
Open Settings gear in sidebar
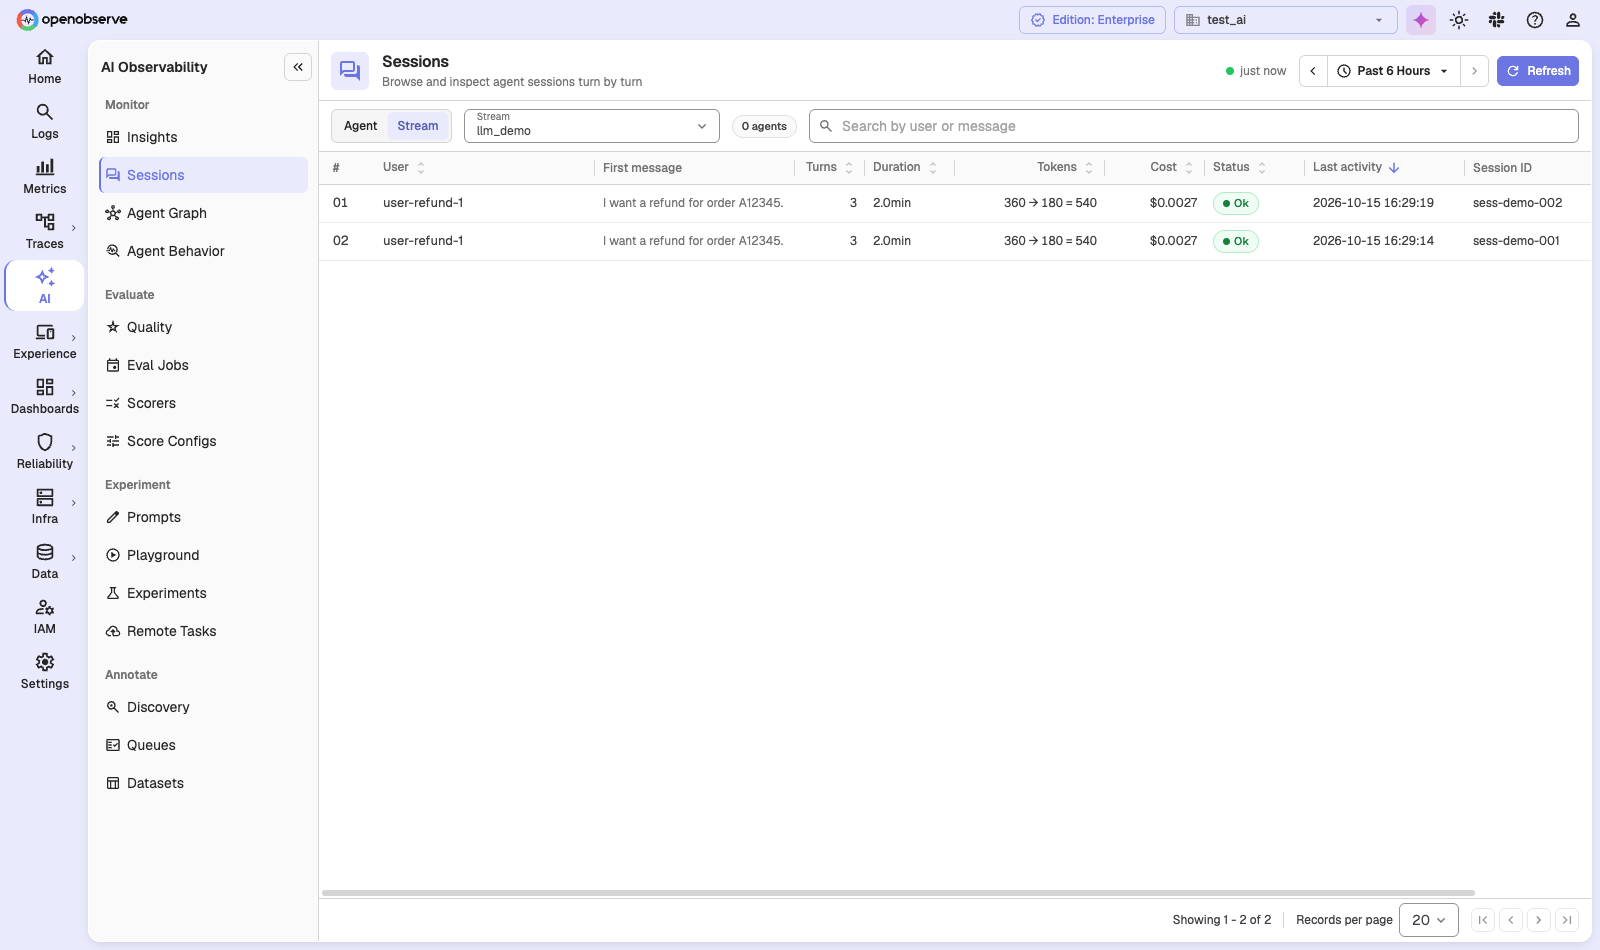click(x=44, y=672)
